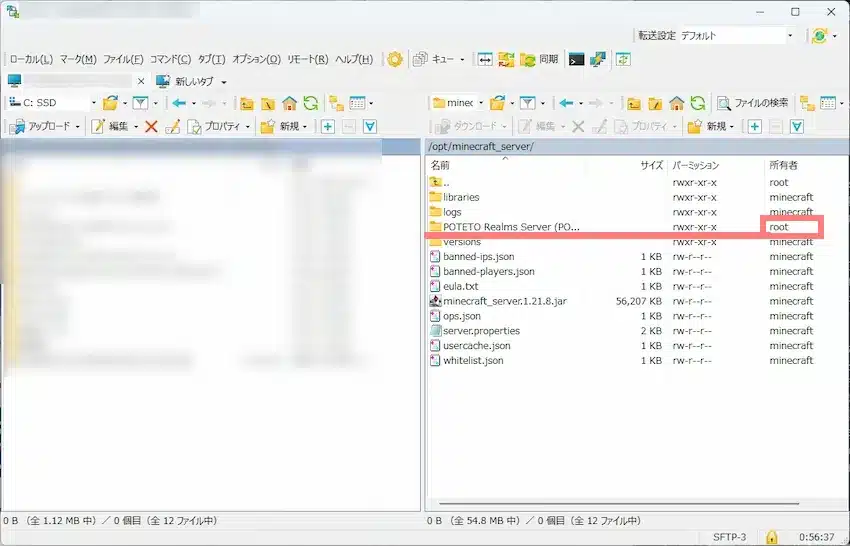Click the Preferences gear icon
Screen dimensions: 850x546
(395, 60)
